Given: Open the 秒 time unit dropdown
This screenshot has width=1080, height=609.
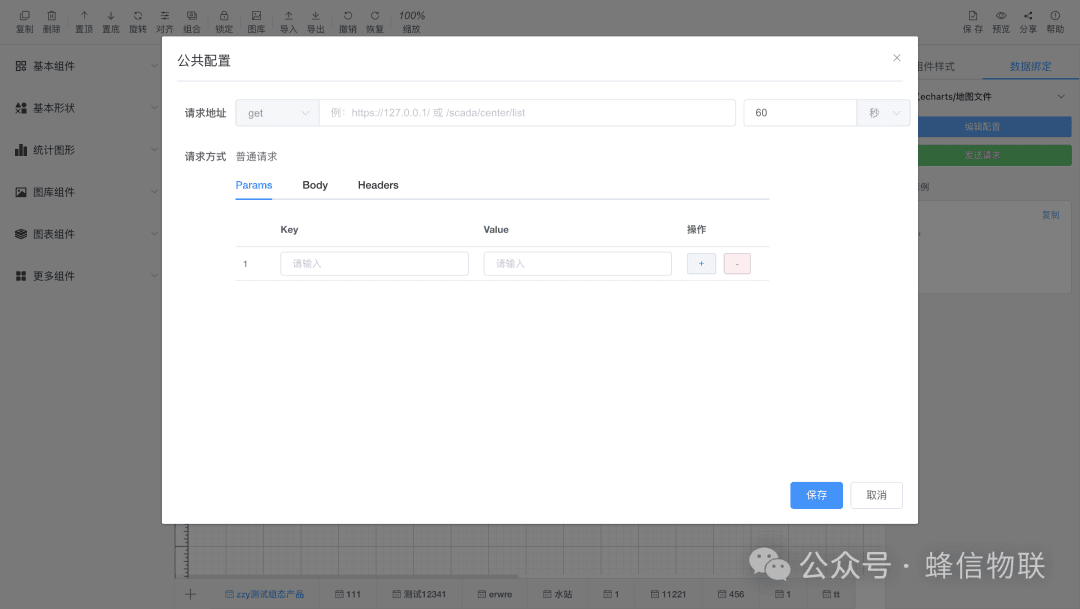Looking at the screenshot, I should click(884, 113).
